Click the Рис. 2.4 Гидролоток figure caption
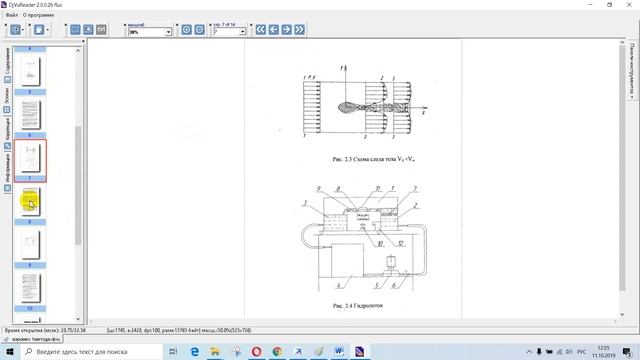The width and height of the screenshot is (640, 360). [x=358, y=306]
